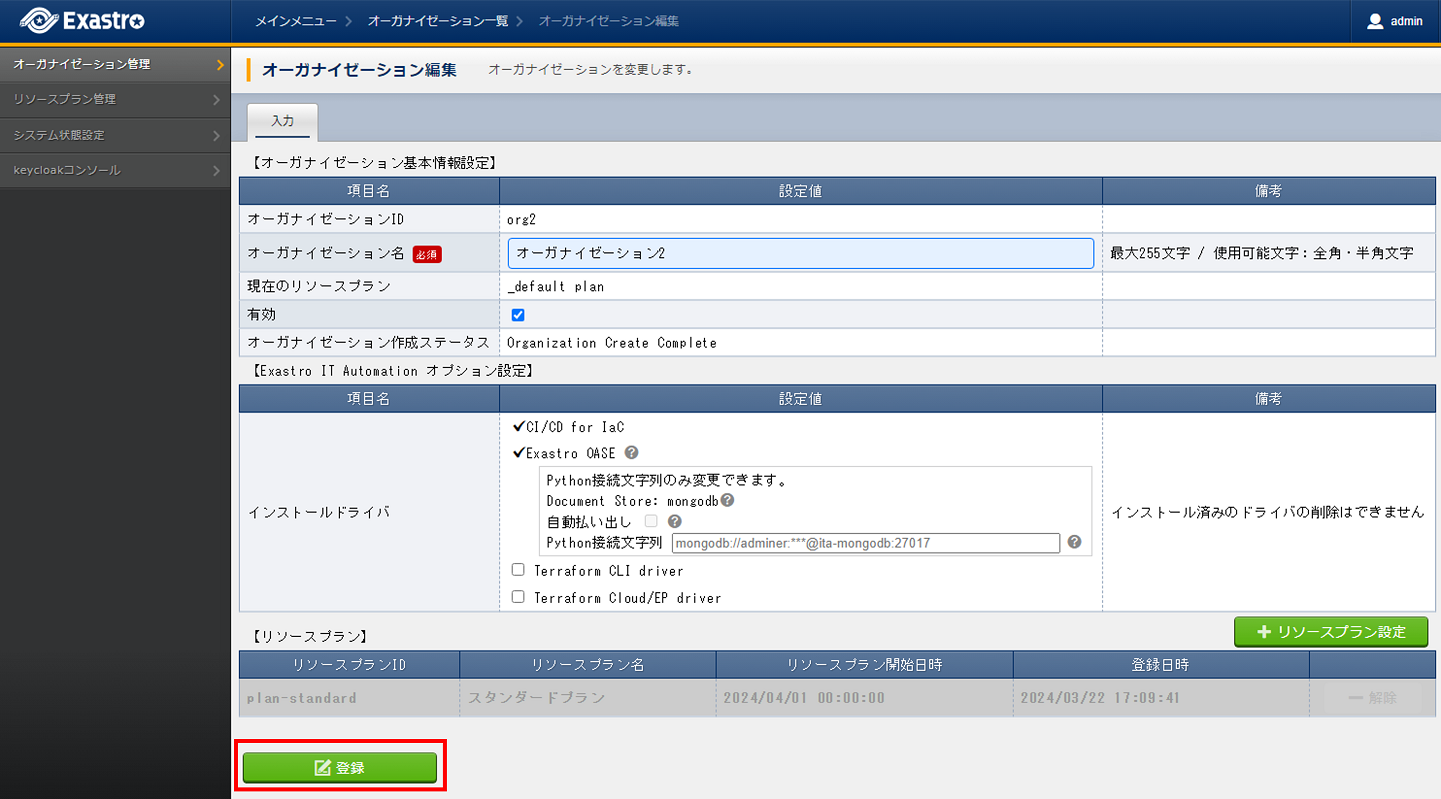1441x799 pixels.
Task: Toggle the 有効 checkbox
Action: pyautogui.click(x=518, y=315)
